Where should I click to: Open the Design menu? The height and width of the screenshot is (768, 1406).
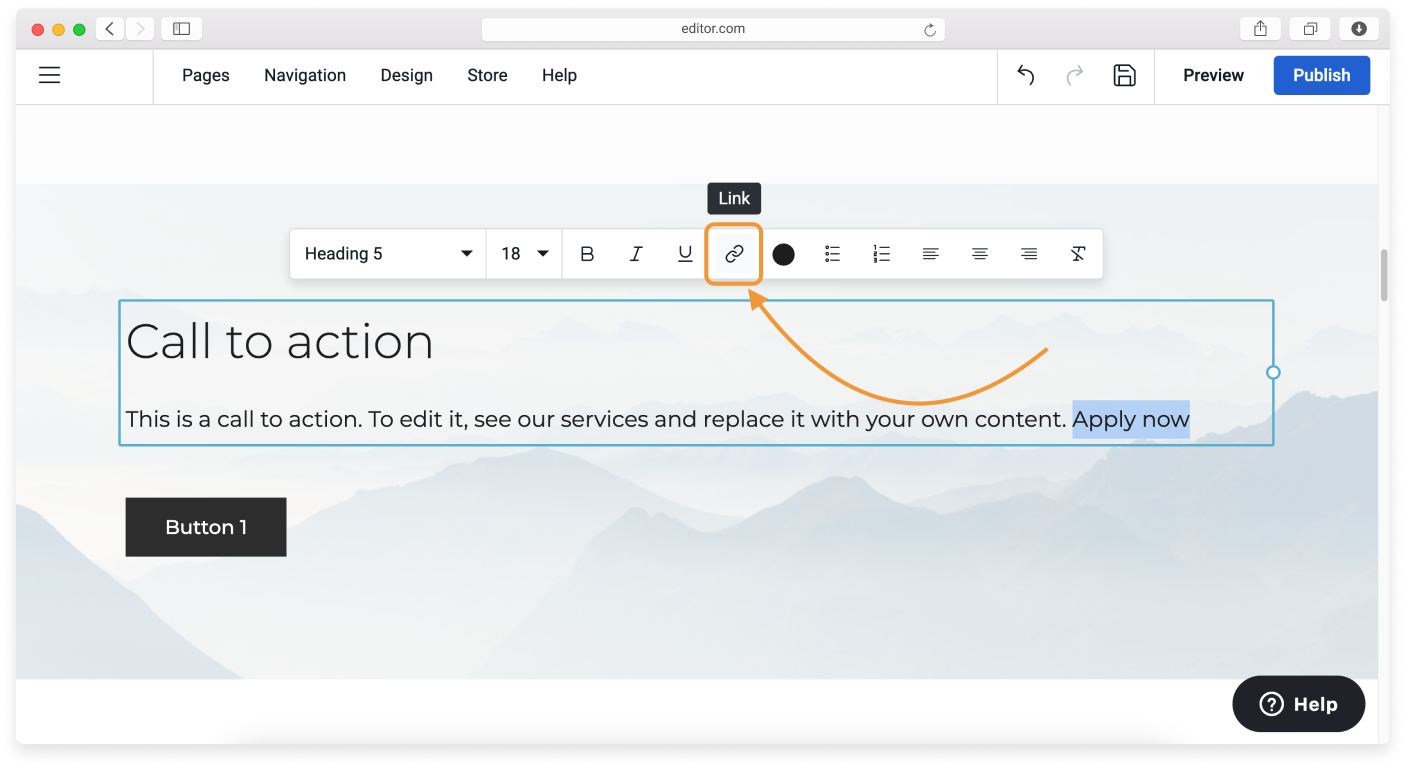tap(406, 75)
